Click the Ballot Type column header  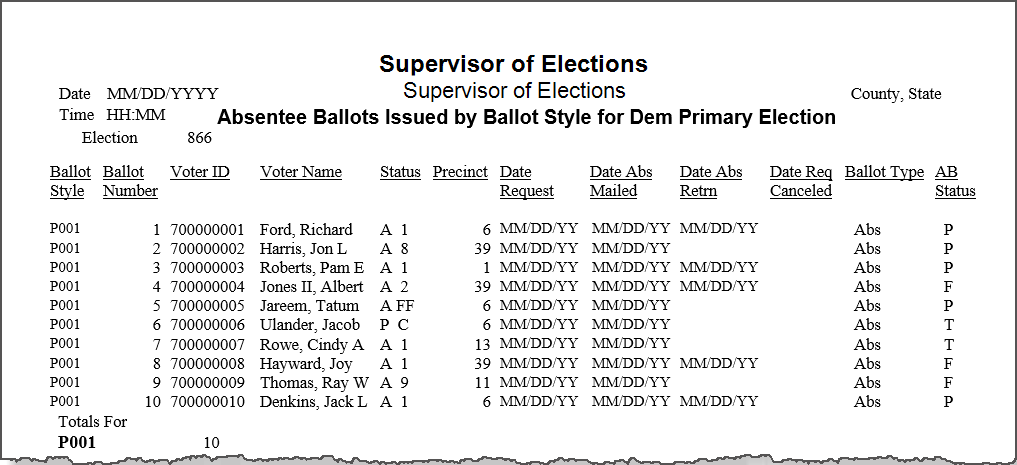pyautogui.click(x=884, y=173)
